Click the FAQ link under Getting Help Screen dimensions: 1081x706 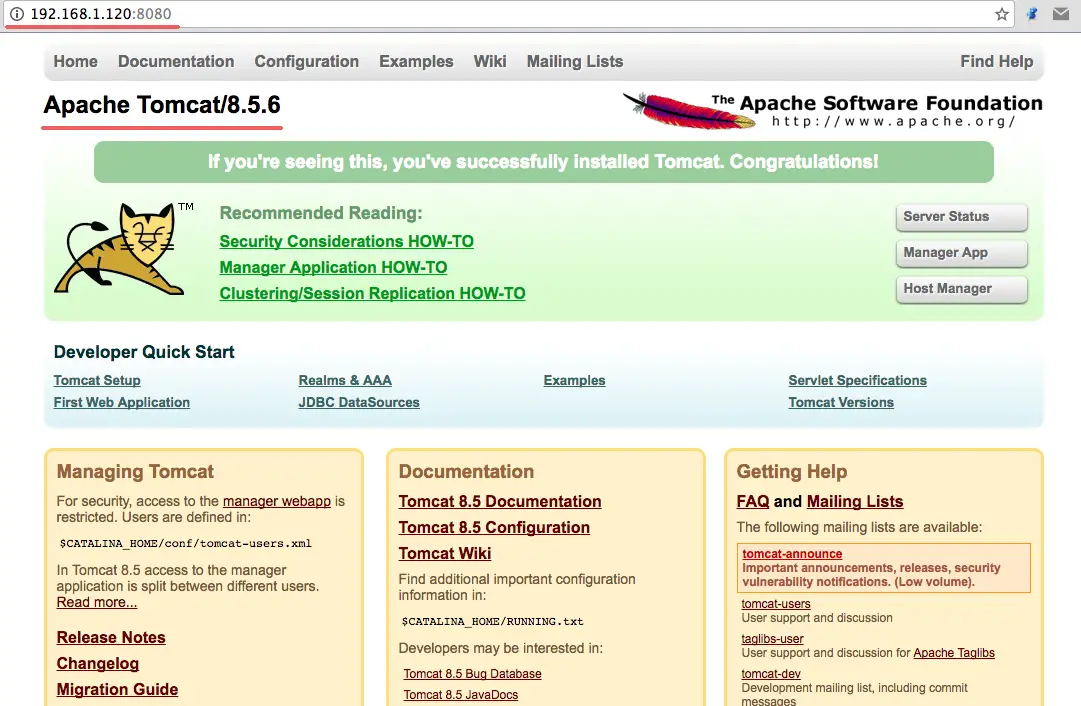[753, 502]
